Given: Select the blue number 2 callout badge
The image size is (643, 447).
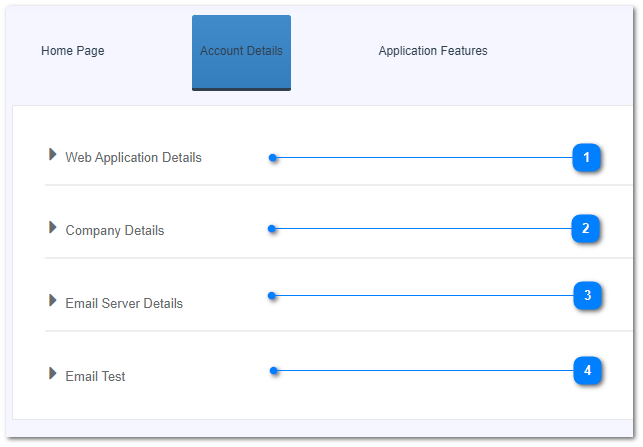Looking at the screenshot, I should pyautogui.click(x=587, y=229).
